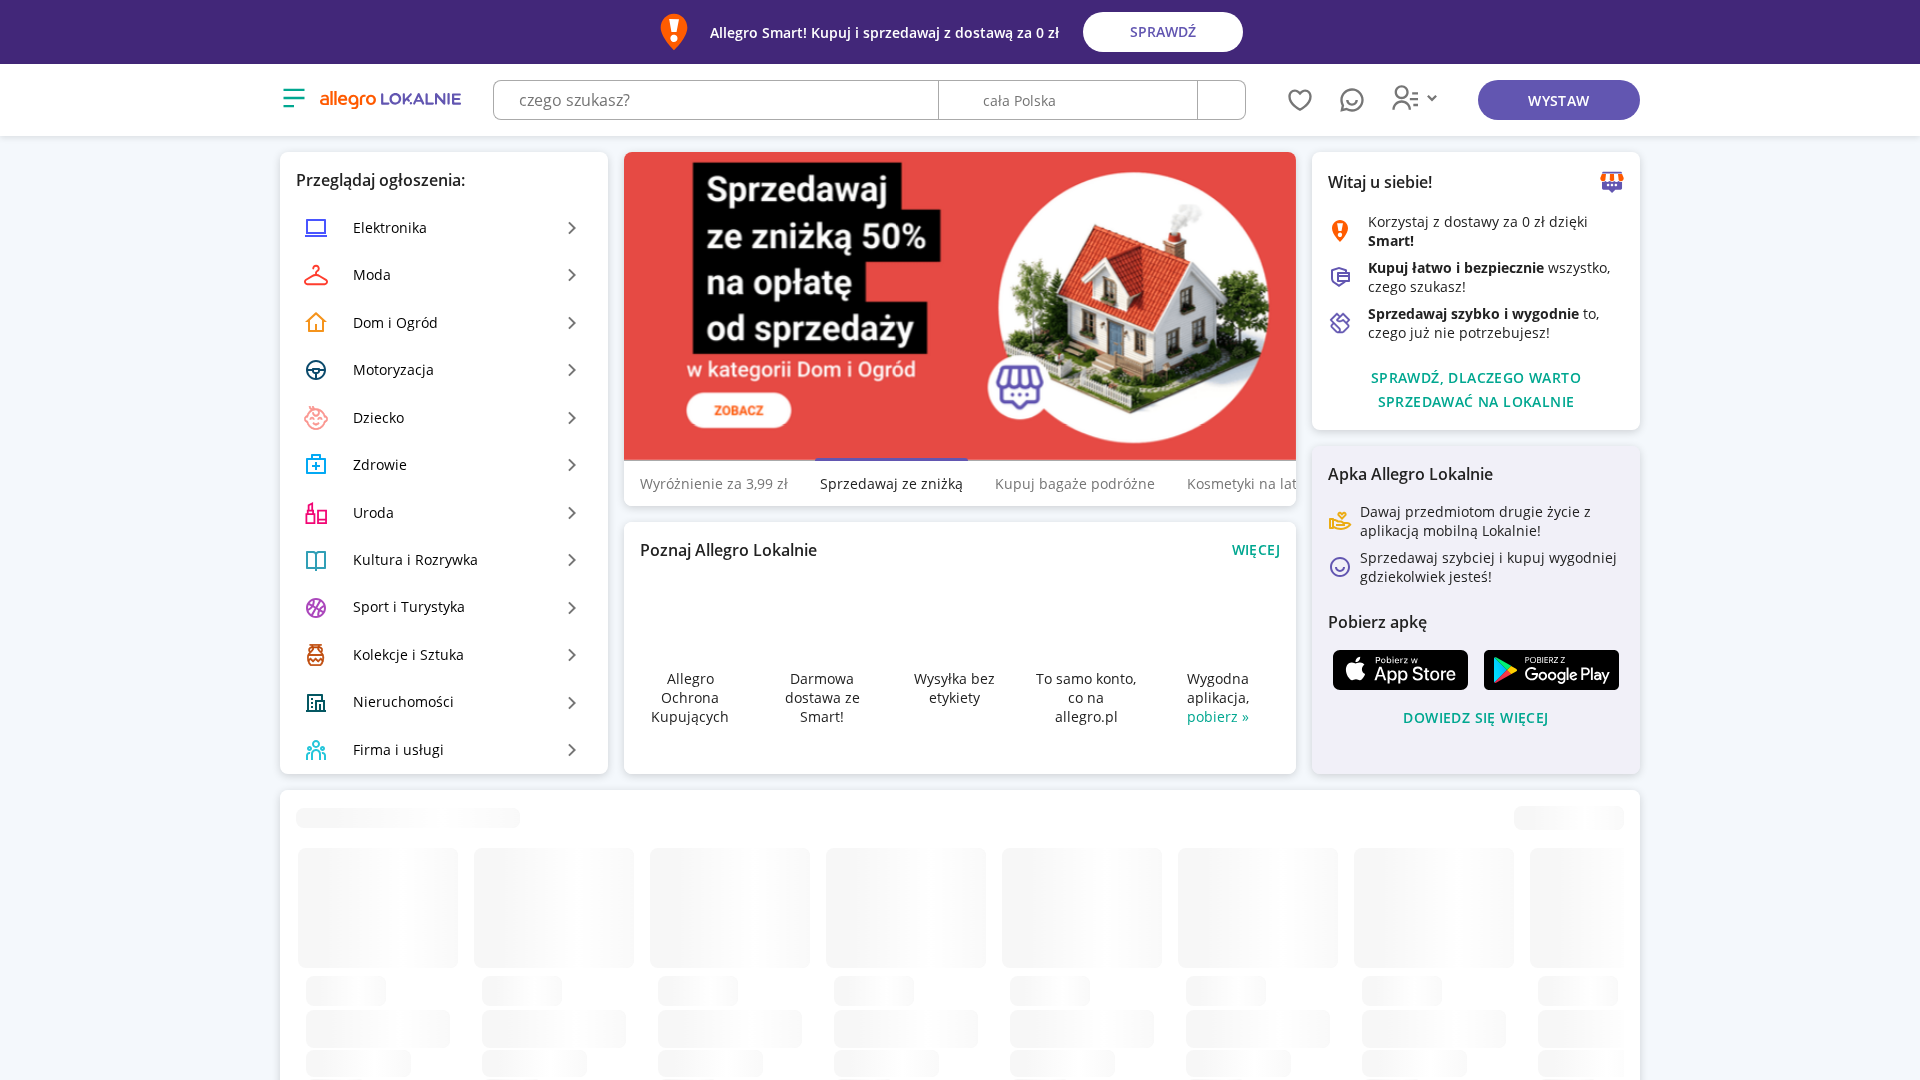Click the Kolekcje i Sztuka vase icon
The width and height of the screenshot is (1920, 1080).
click(x=316, y=655)
